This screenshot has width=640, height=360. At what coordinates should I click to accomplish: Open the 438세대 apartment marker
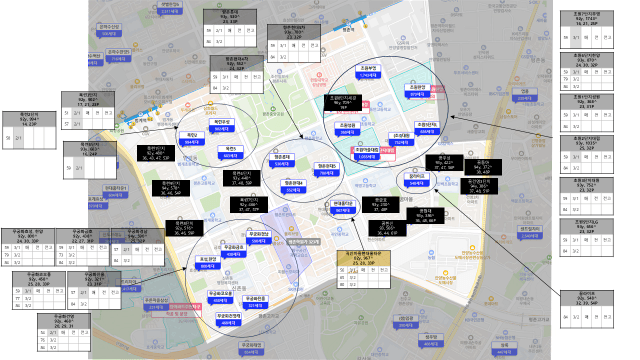pyautogui.click(x=233, y=251)
